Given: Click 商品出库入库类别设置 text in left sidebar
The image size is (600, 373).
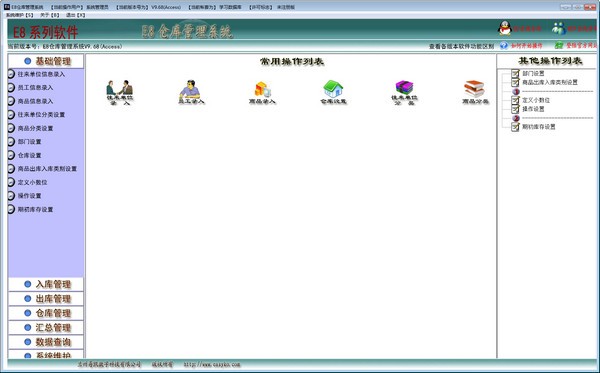Looking at the screenshot, I should [47, 169].
